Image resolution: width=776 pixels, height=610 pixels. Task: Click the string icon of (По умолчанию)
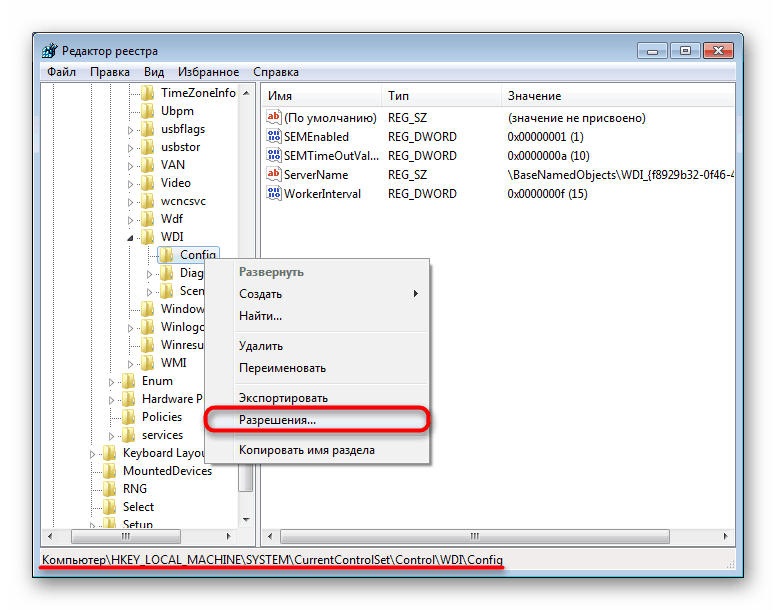[x=274, y=117]
